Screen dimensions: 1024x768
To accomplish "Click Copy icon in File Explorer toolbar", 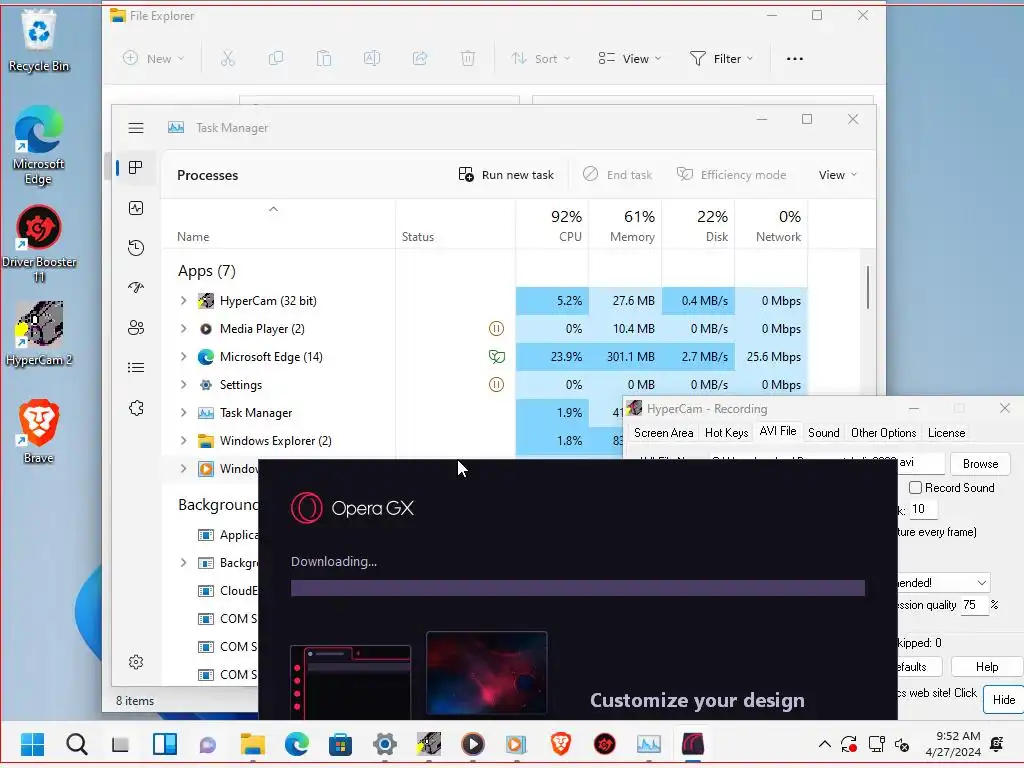I will (x=276, y=59).
